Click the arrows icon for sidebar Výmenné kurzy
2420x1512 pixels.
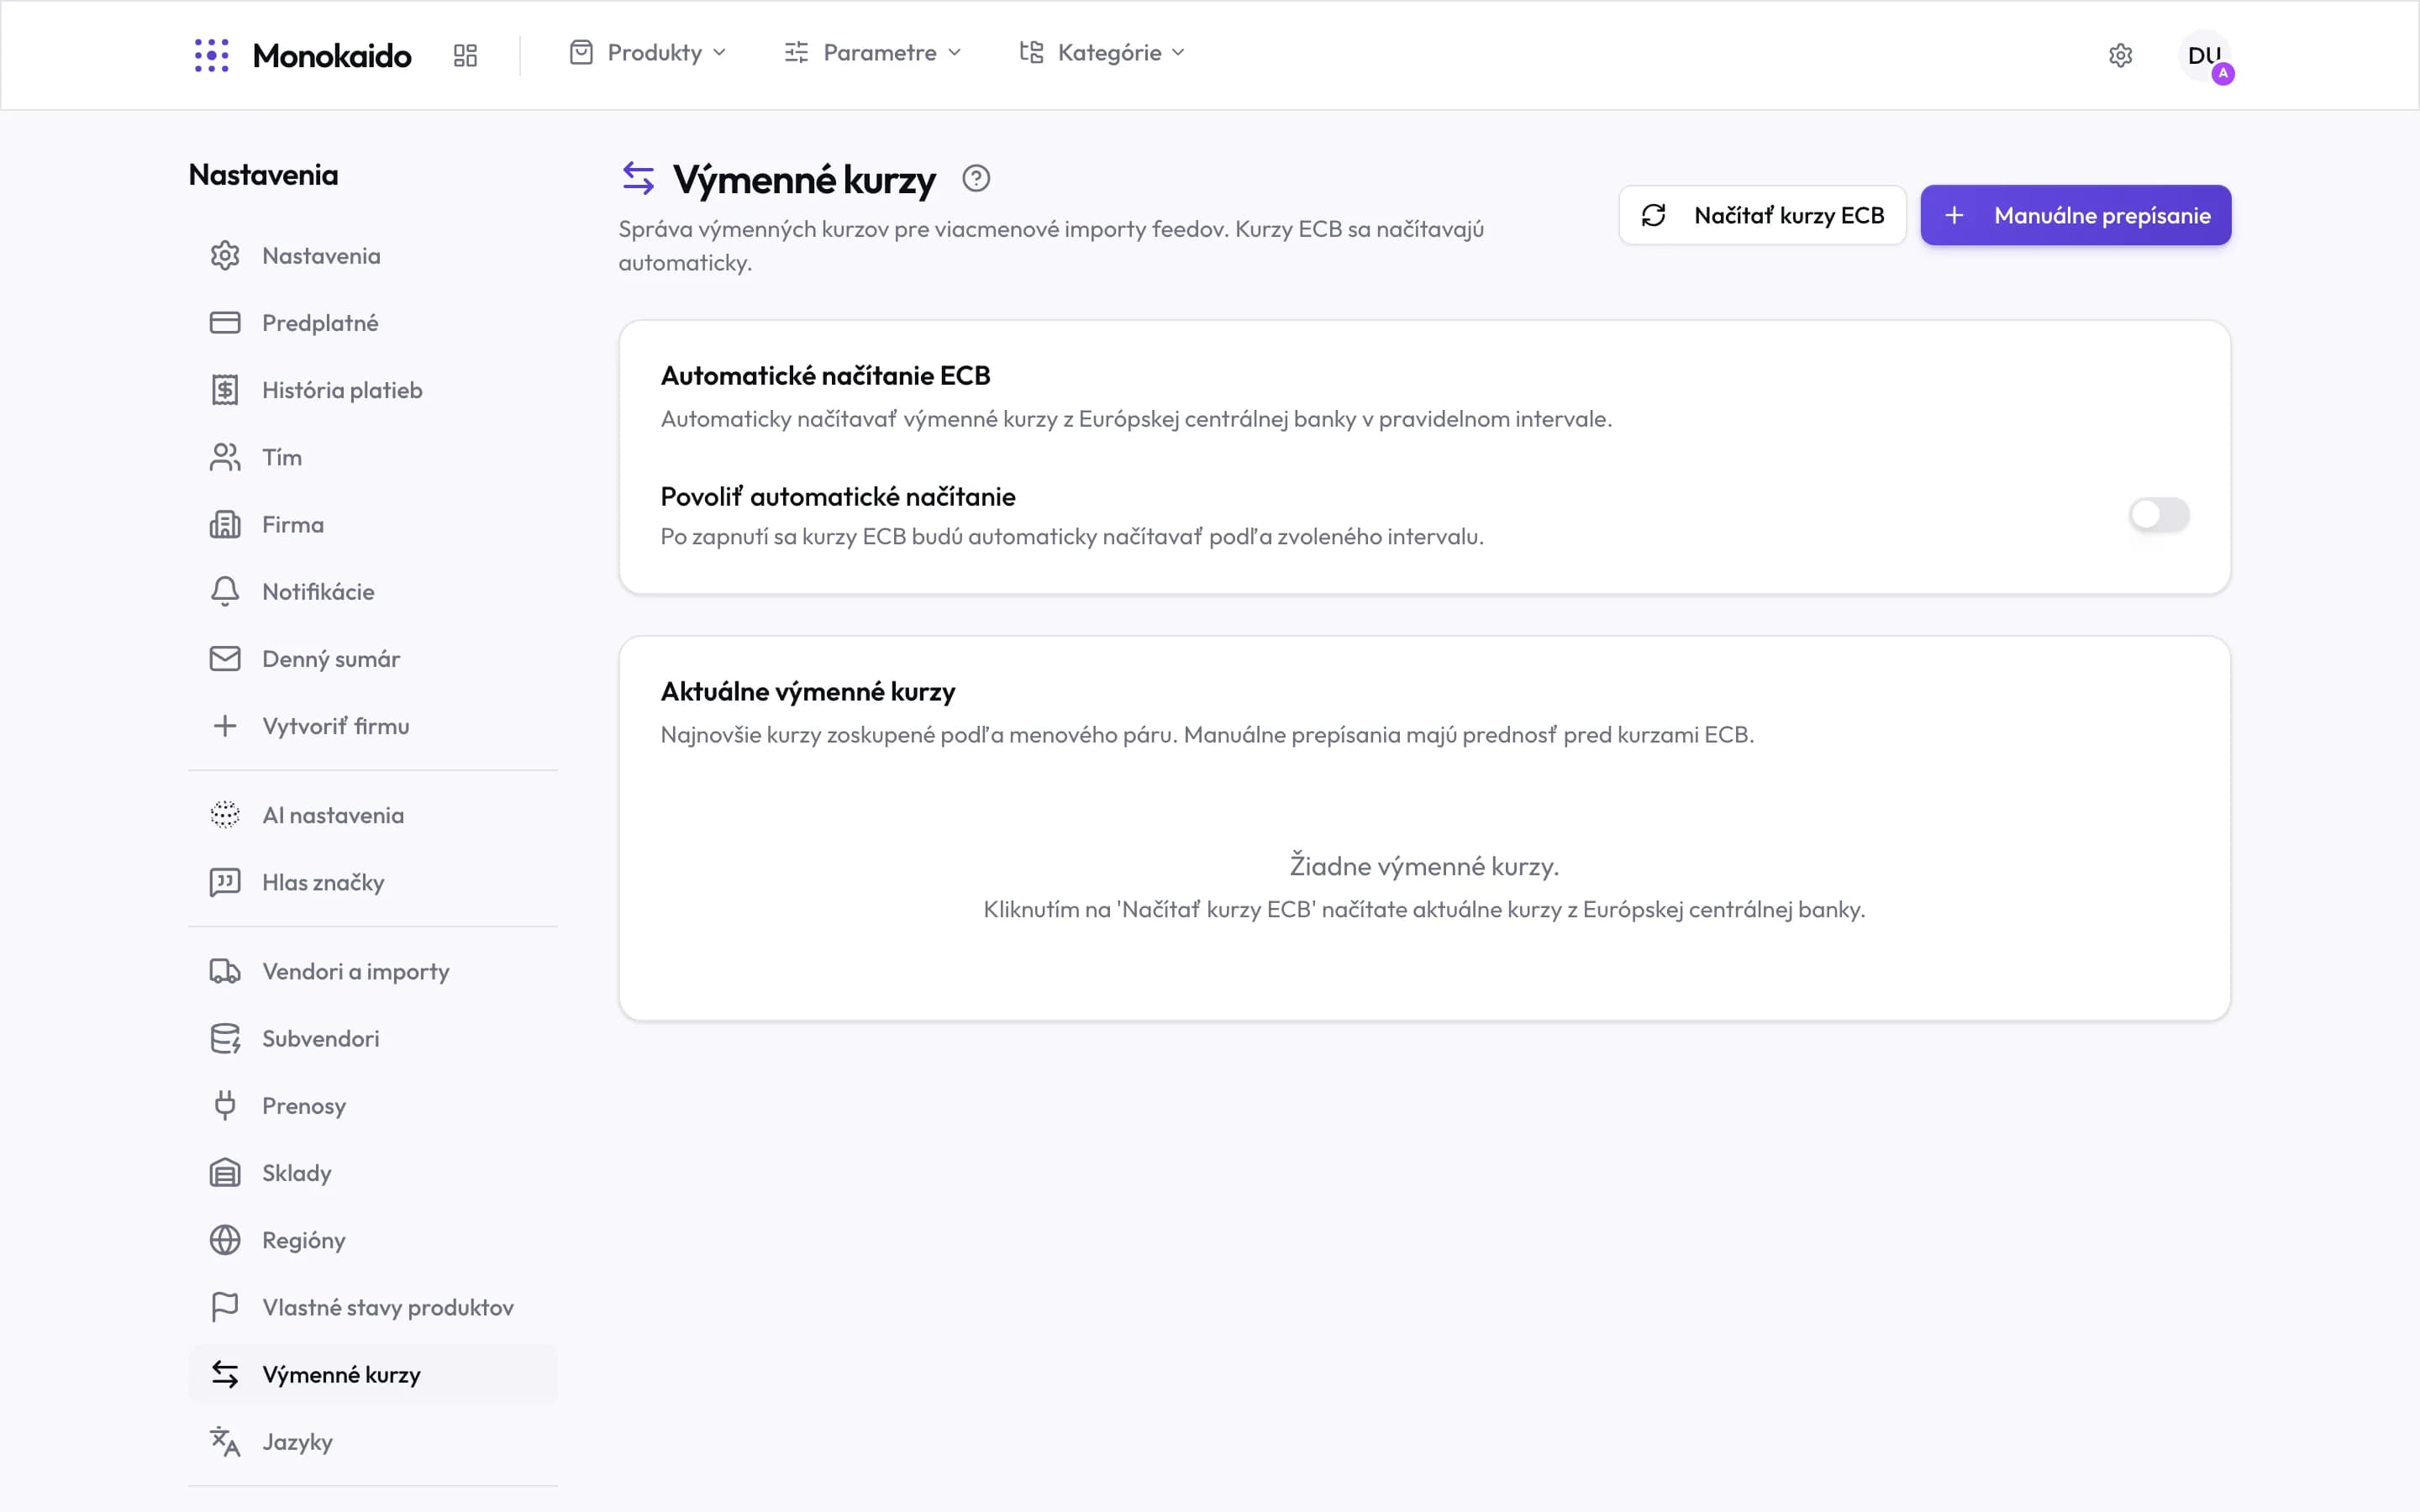225,1375
